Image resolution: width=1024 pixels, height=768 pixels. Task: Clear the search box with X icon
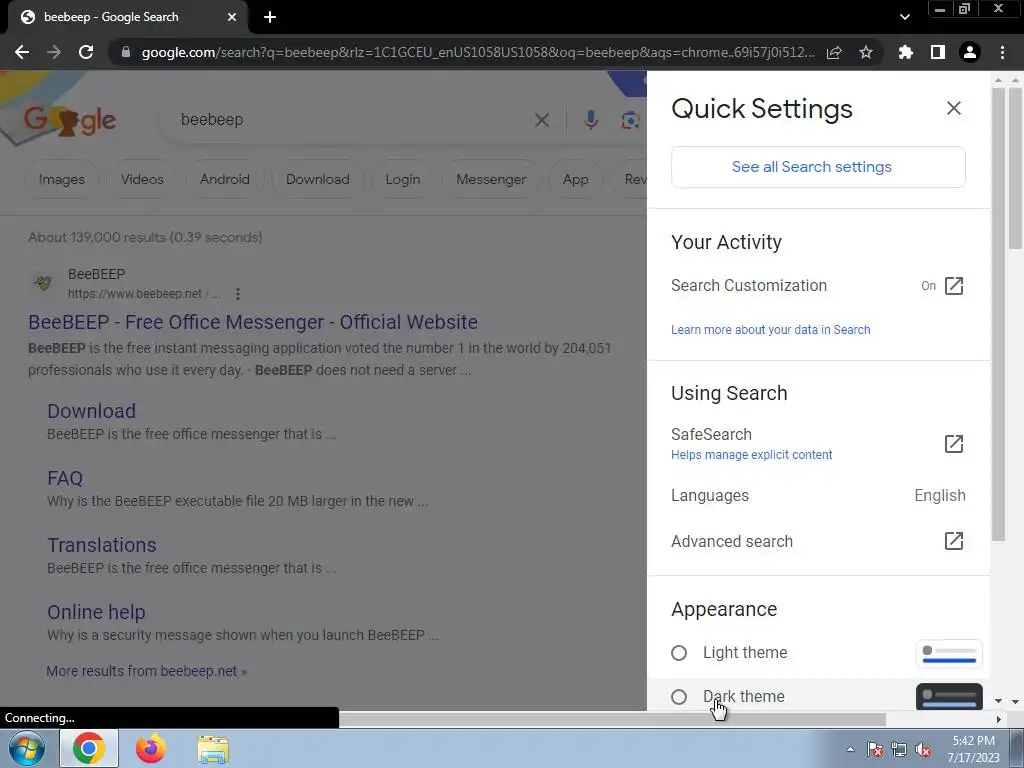pyautogui.click(x=541, y=120)
